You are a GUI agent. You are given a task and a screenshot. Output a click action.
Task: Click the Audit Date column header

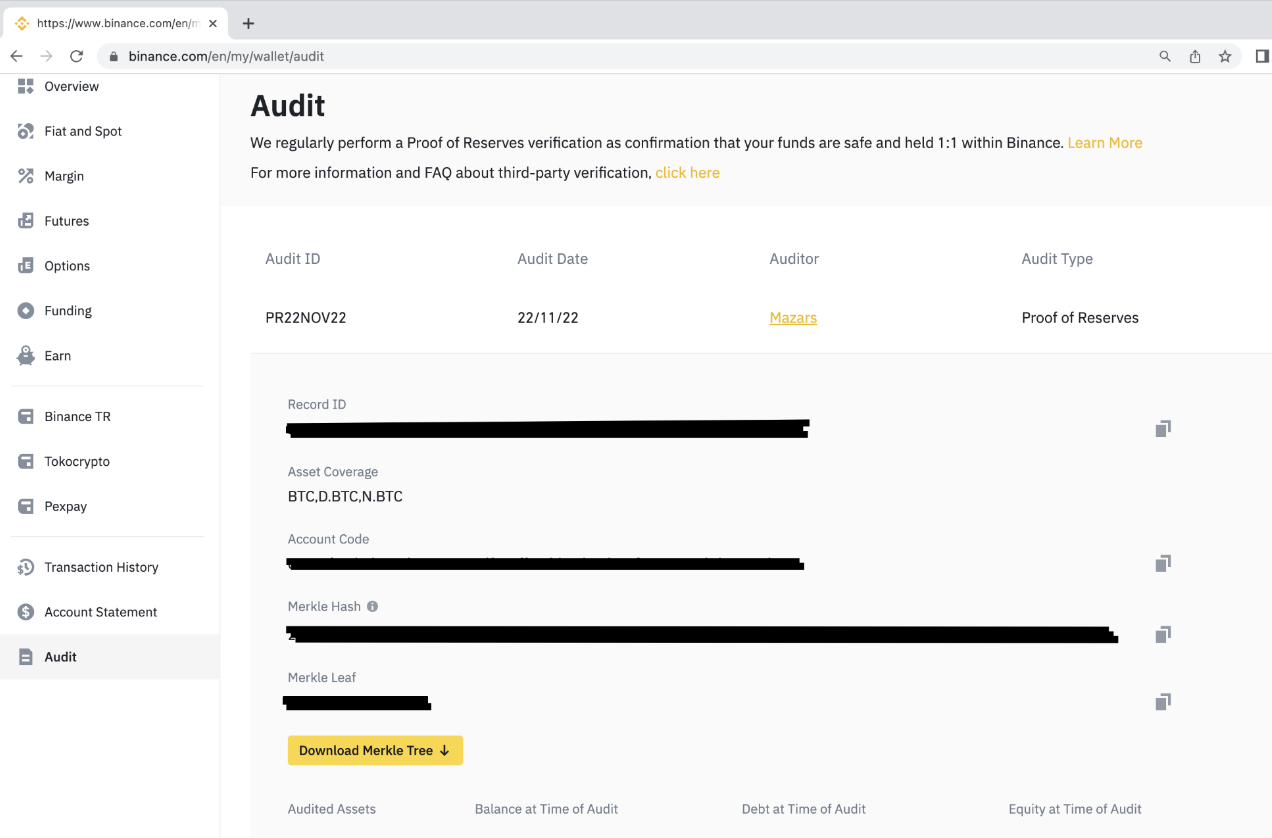pos(552,259)
